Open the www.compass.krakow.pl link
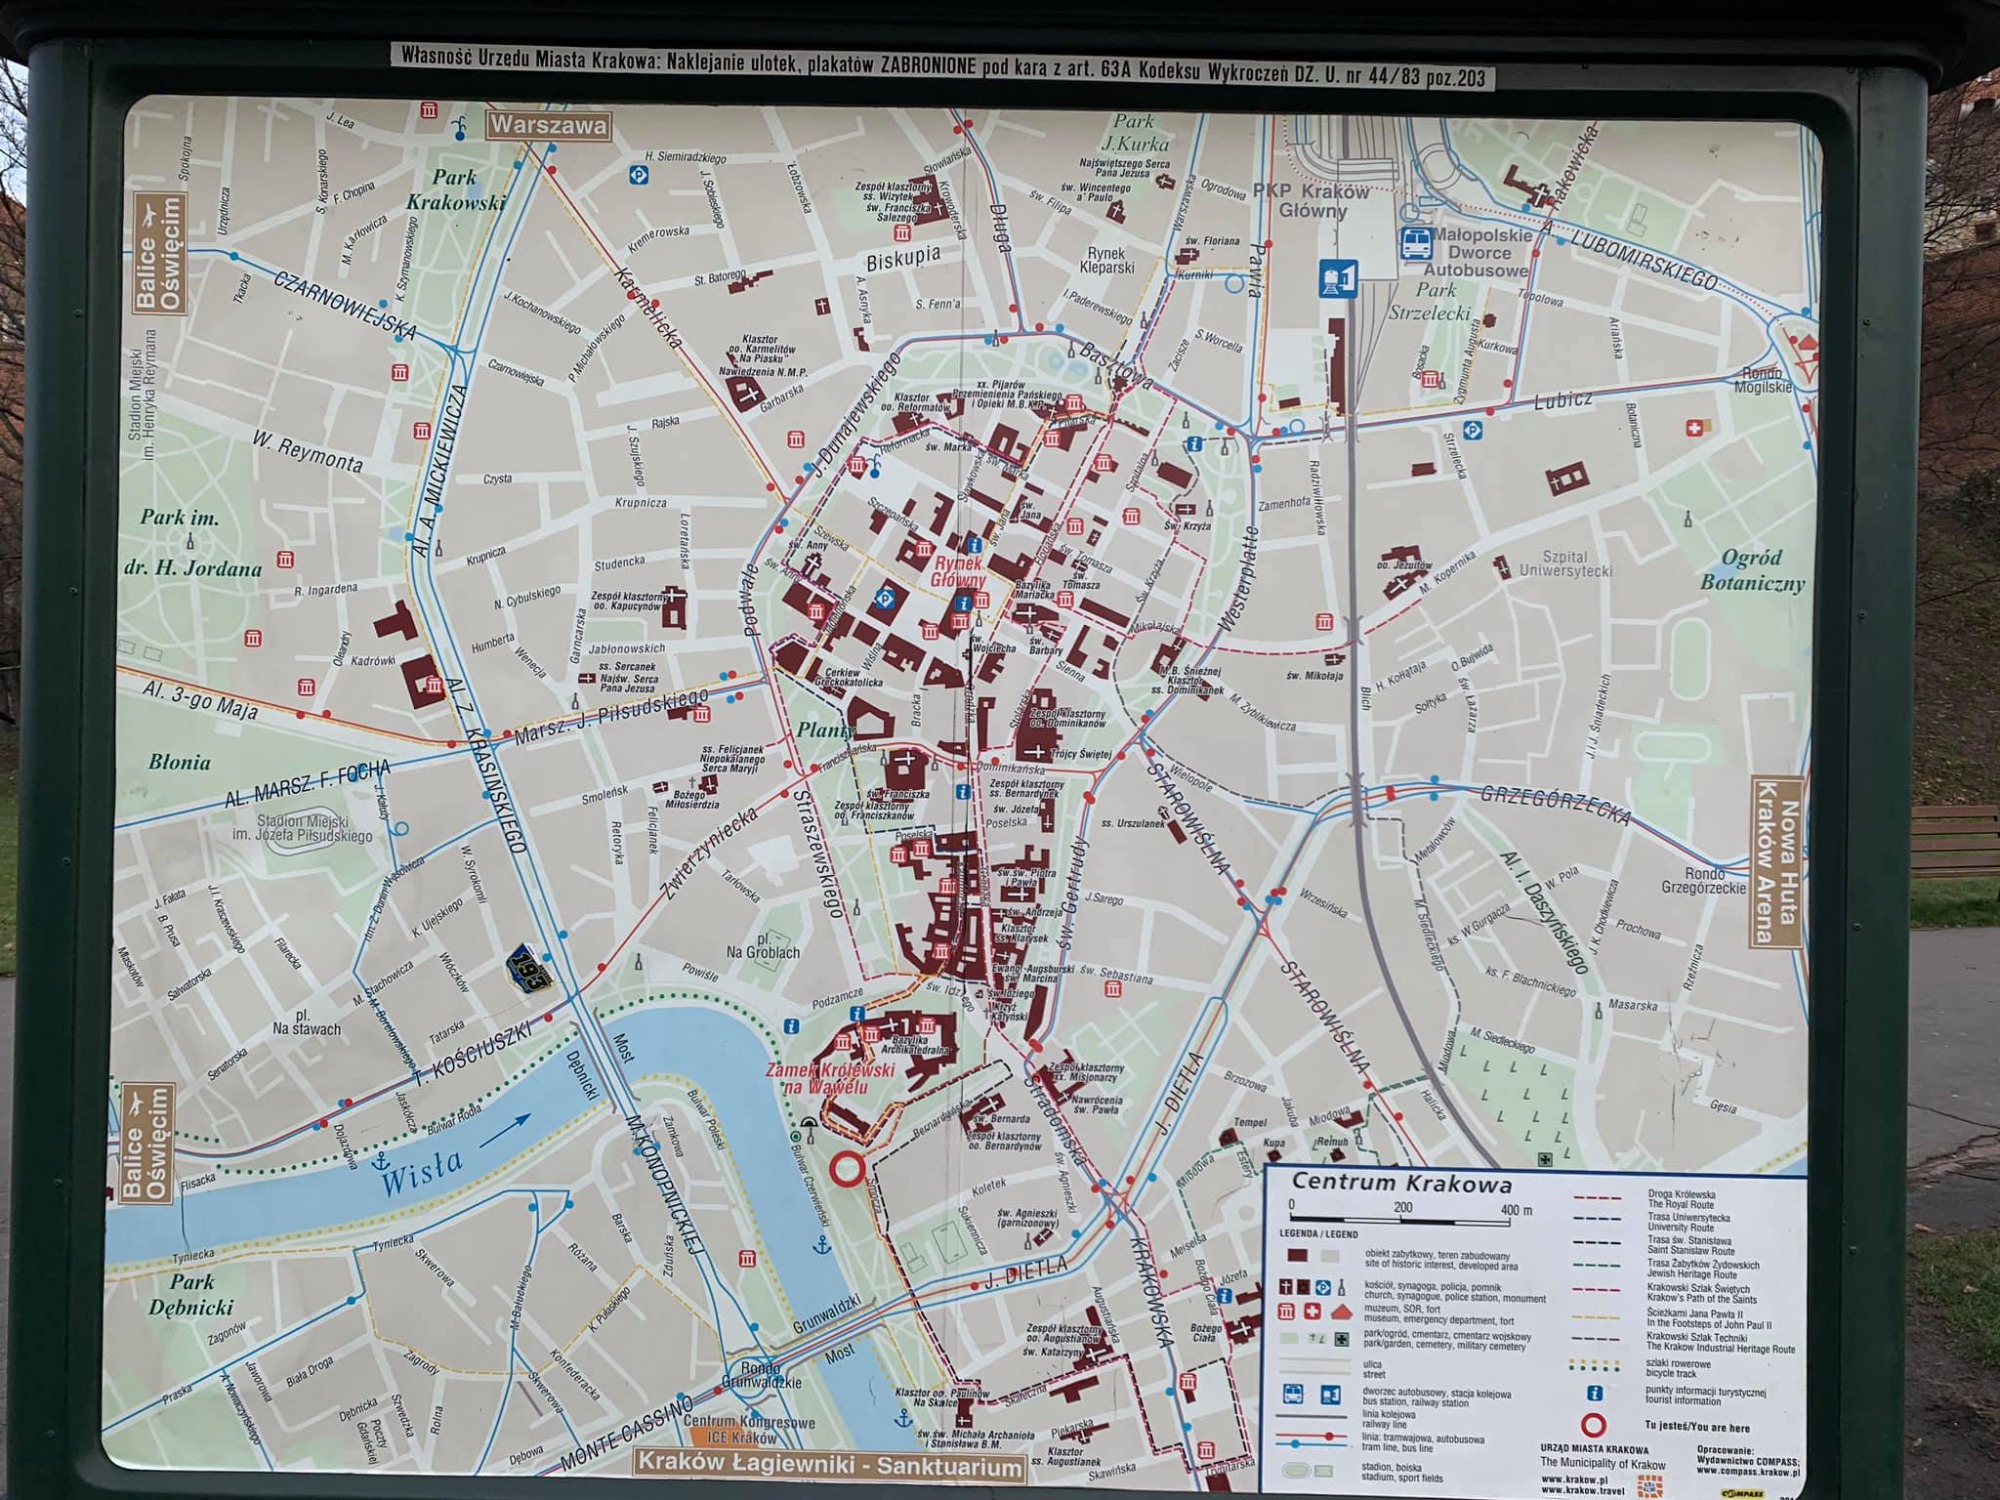Viewport: 2000px width, 1500px height. pyautogui.click(x=1749, y=1471)
